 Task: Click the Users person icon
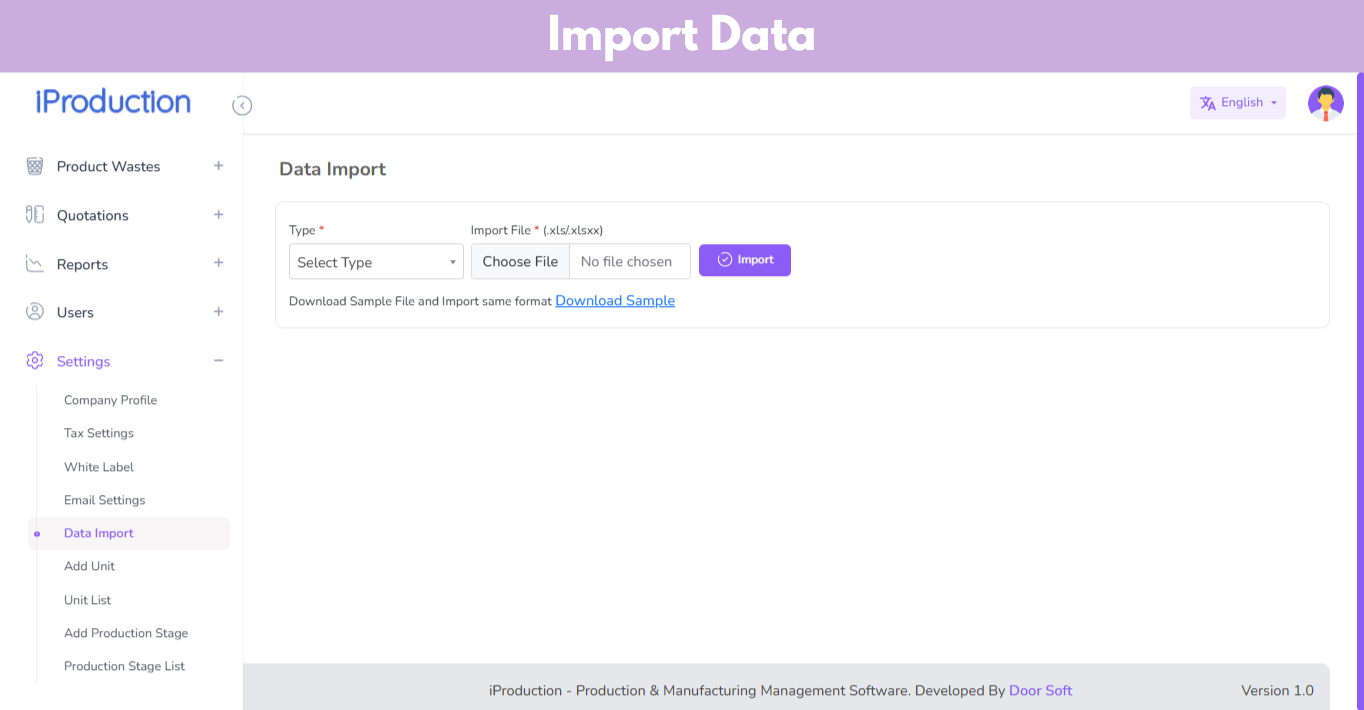pyautogui.click(x=35, y=312)
